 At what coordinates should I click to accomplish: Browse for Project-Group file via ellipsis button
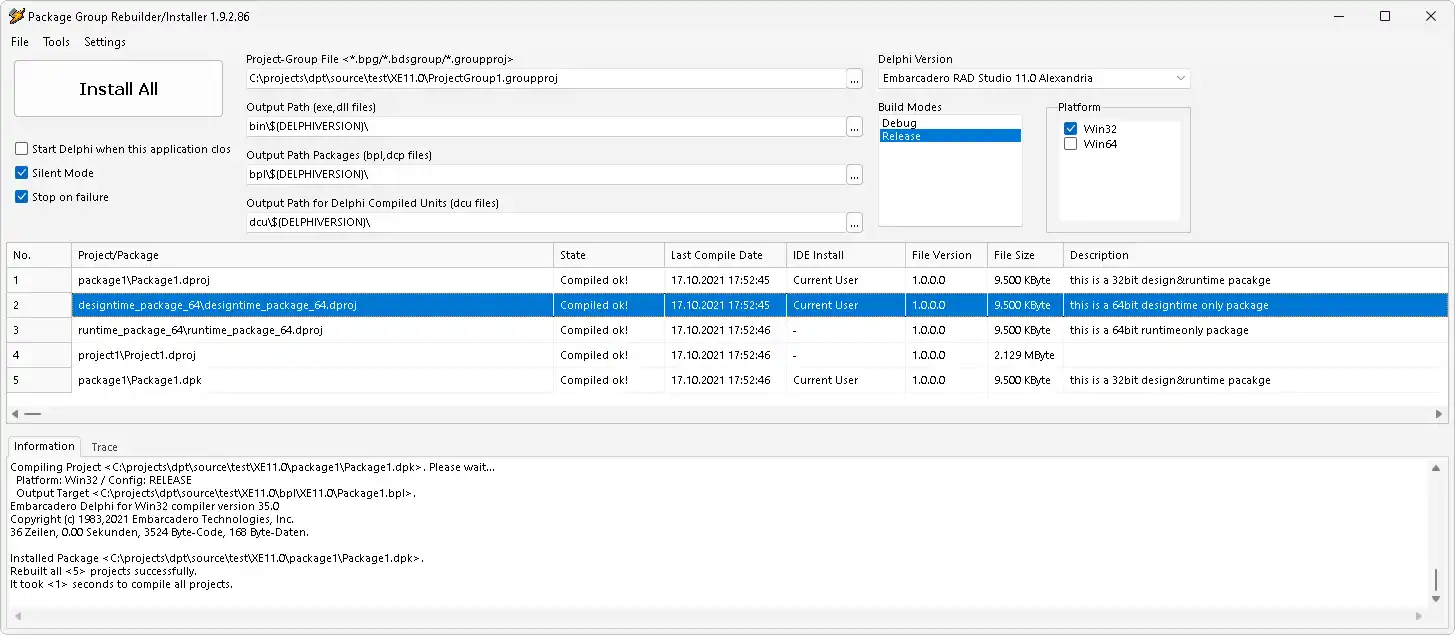click(854, 78)
